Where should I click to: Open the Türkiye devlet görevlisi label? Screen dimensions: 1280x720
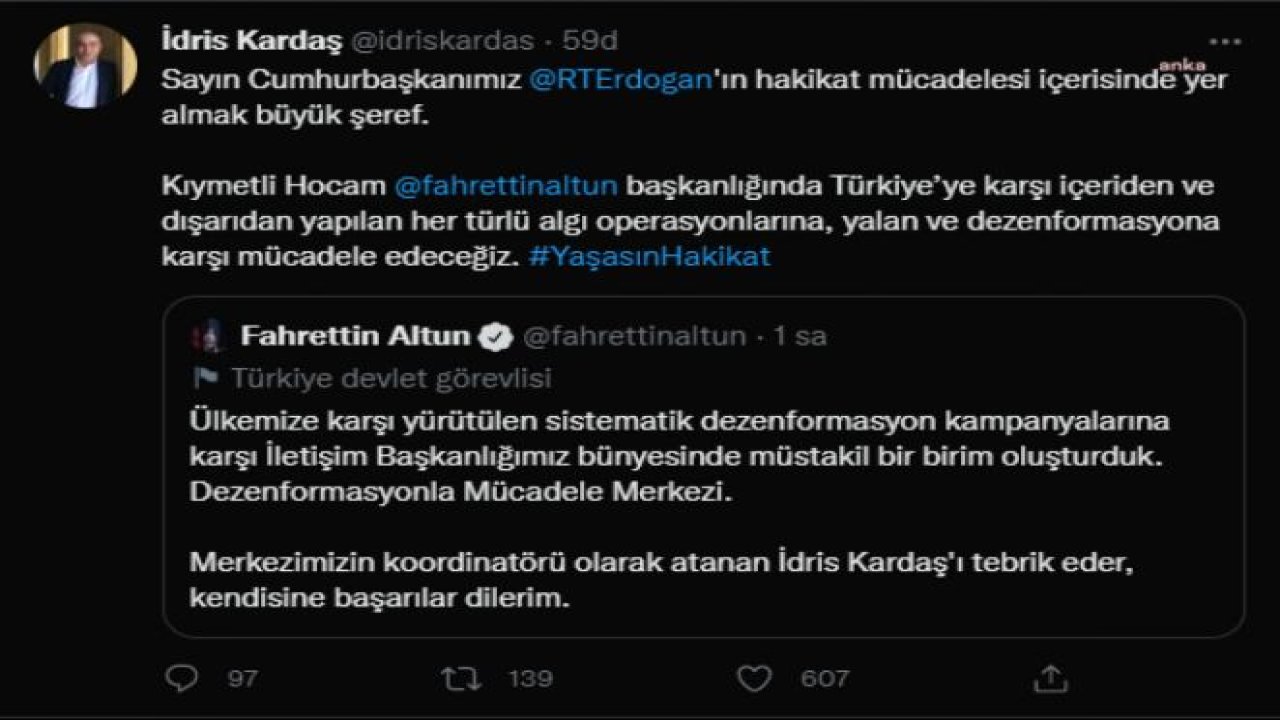(391, 378)
